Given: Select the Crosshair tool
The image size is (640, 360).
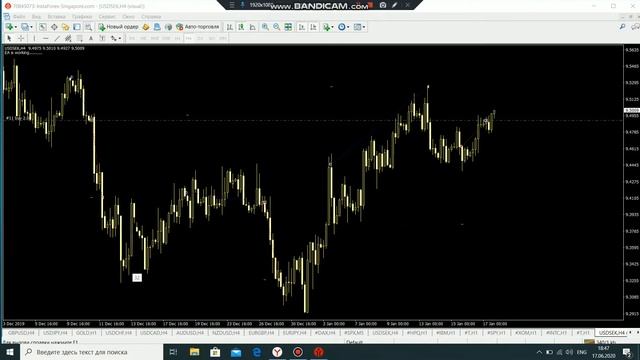Looking at the screenshot, I should tap(20, 38).
